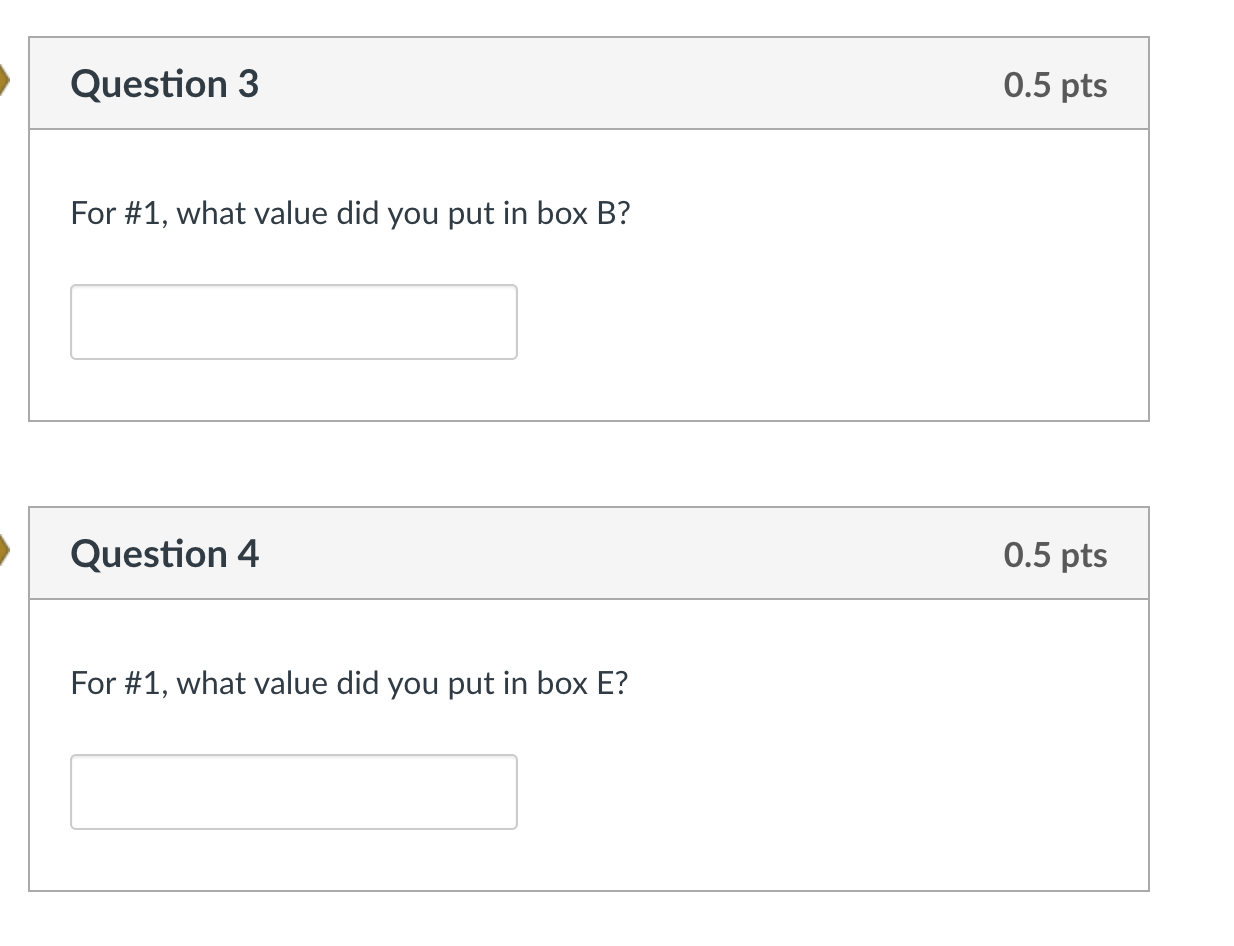
Task: Click the 0.5 pts label on Question 3
Action: (x=1057, y=86)
